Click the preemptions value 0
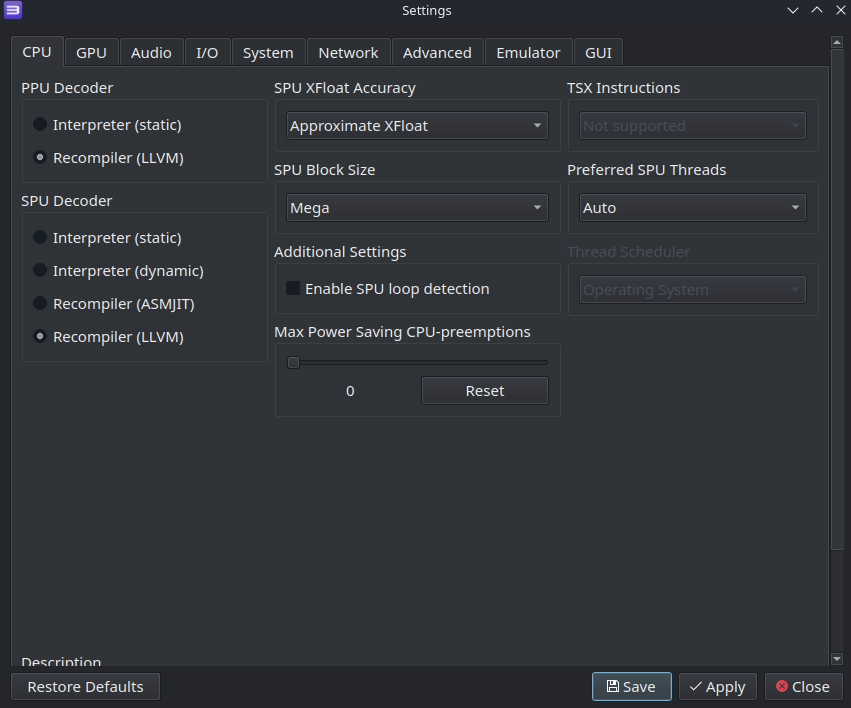Viewport: 851px width, 708px height. point(350,391)
